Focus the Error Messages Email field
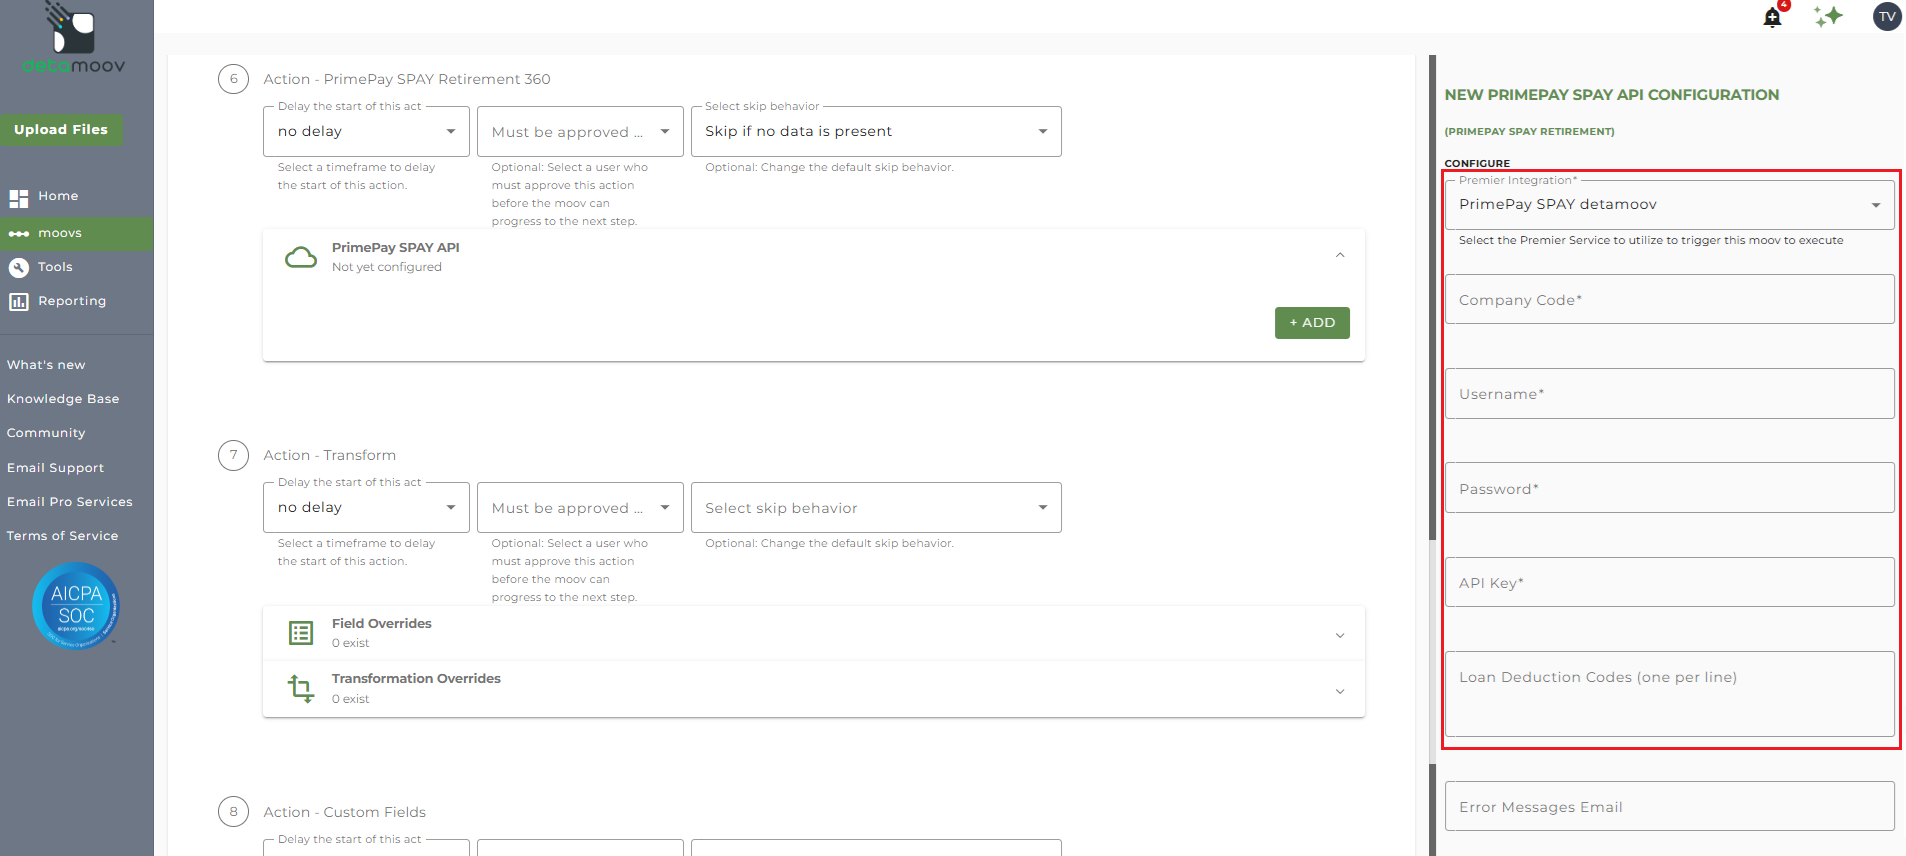The image size is (1906, 856). [1669, 806]
